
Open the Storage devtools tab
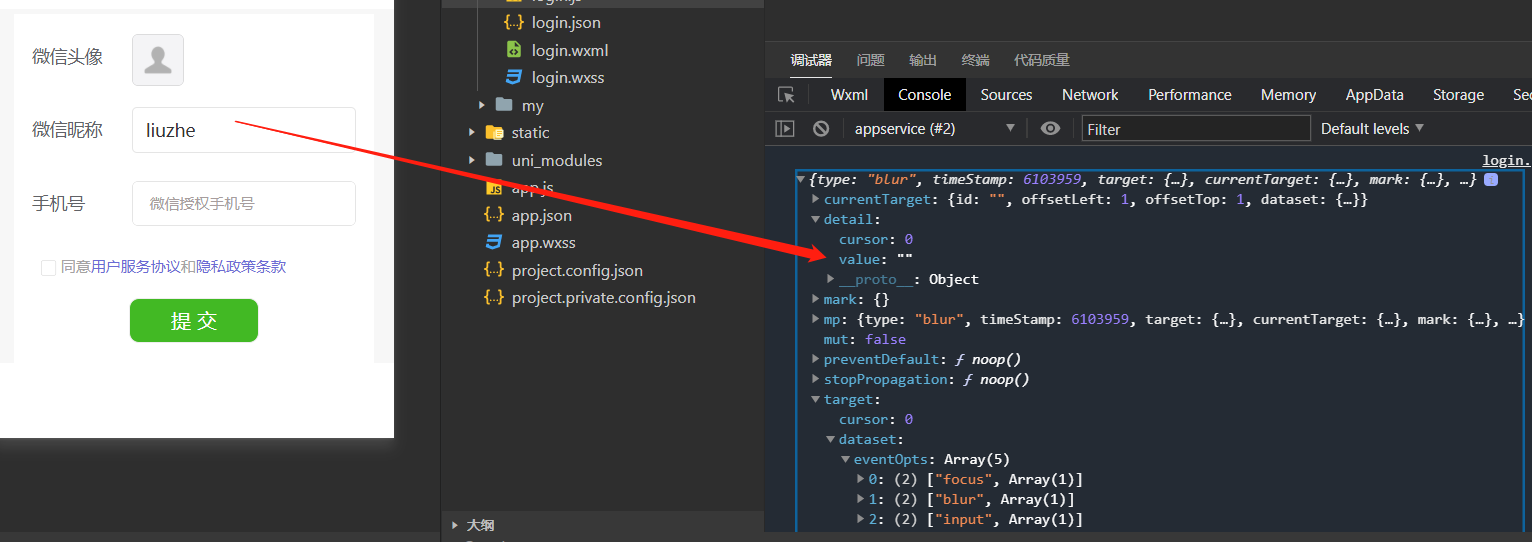pyautogui.click(x=1458, y=95)
